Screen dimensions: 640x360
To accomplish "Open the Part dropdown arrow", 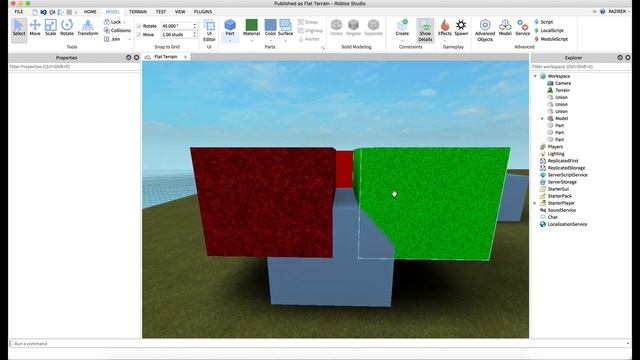I will (230, 40).
